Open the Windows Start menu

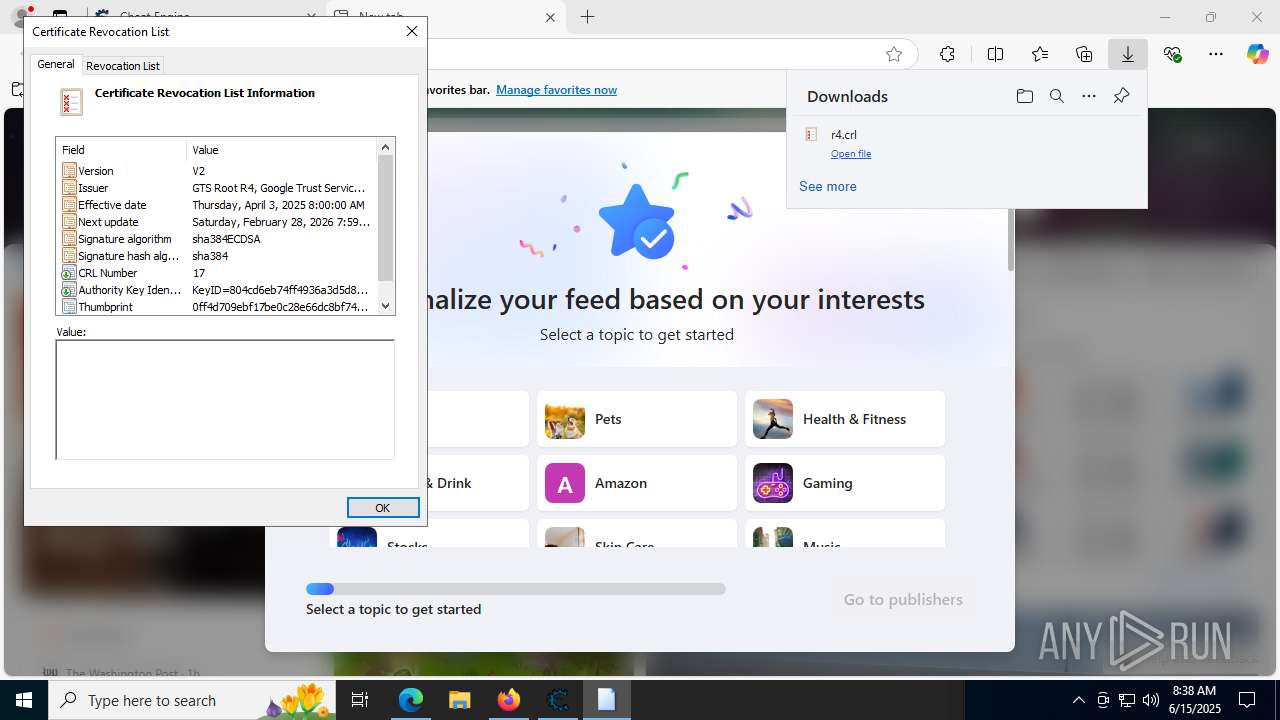[x=24, y=700]
